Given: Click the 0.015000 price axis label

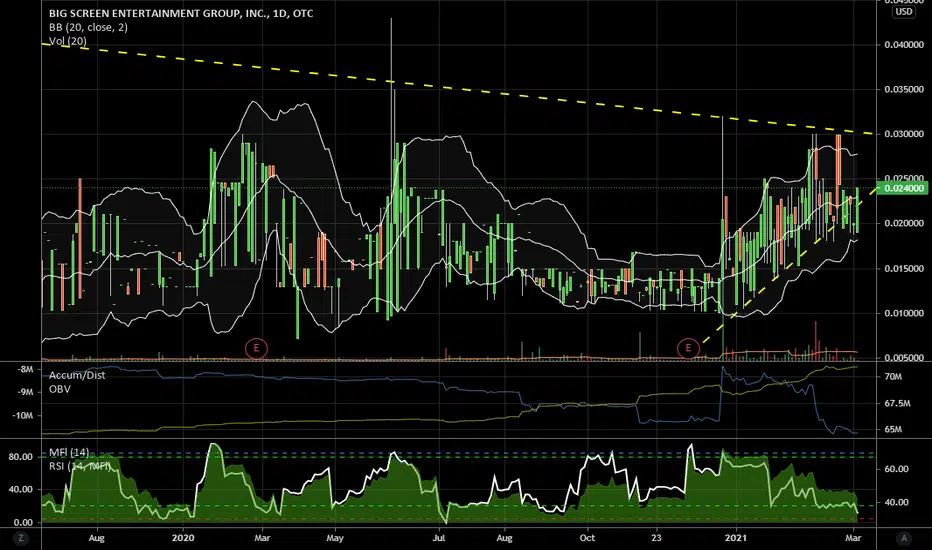Looking at the screenshot, I should click(904, 269).
